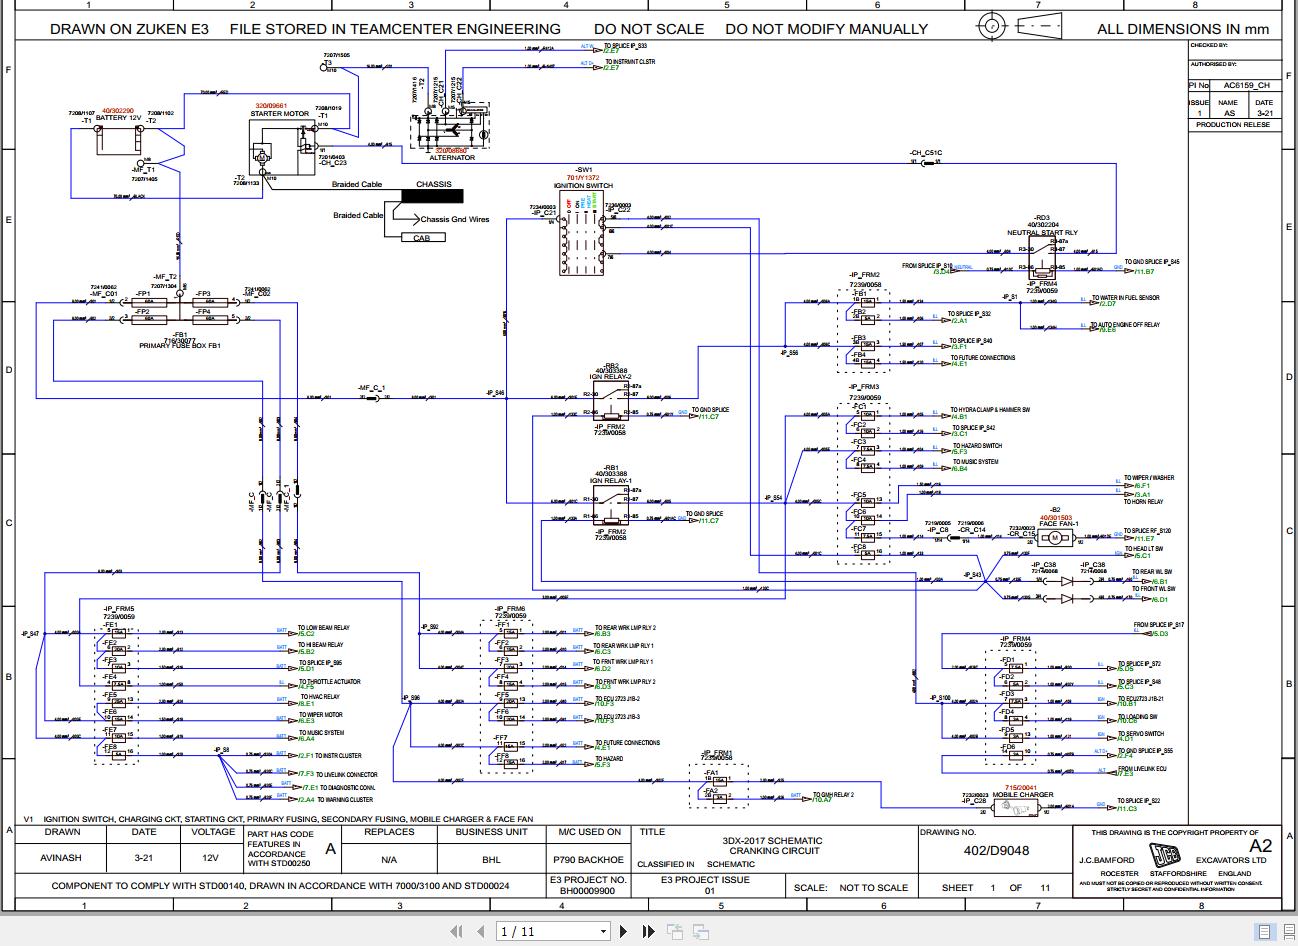Viewport: 1298px width, 946px height.
Task: Click 'TO WATER IN FUEL SENSOR' reference
Action: (x=1125, y=298)
